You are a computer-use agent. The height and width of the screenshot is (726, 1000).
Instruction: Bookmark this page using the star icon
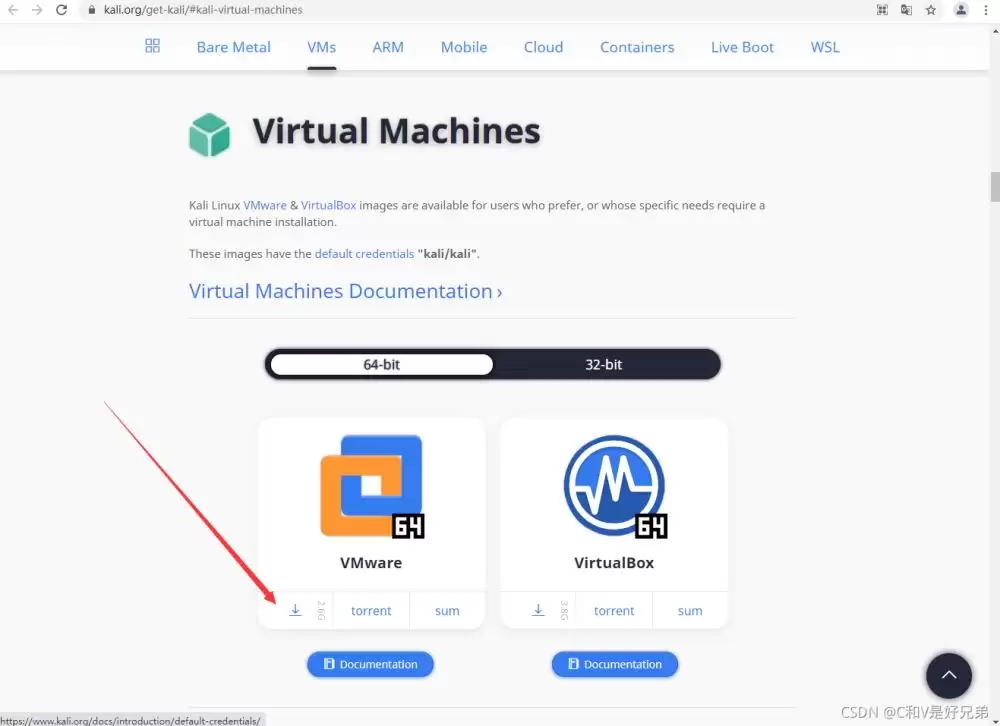[931, 9]
